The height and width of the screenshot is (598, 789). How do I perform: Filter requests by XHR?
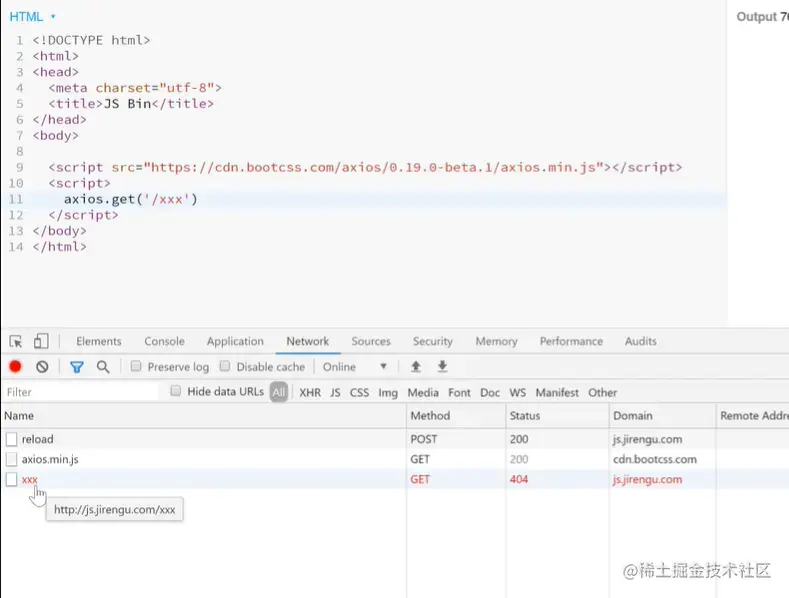pyautogui.click(x=310, y=393)
